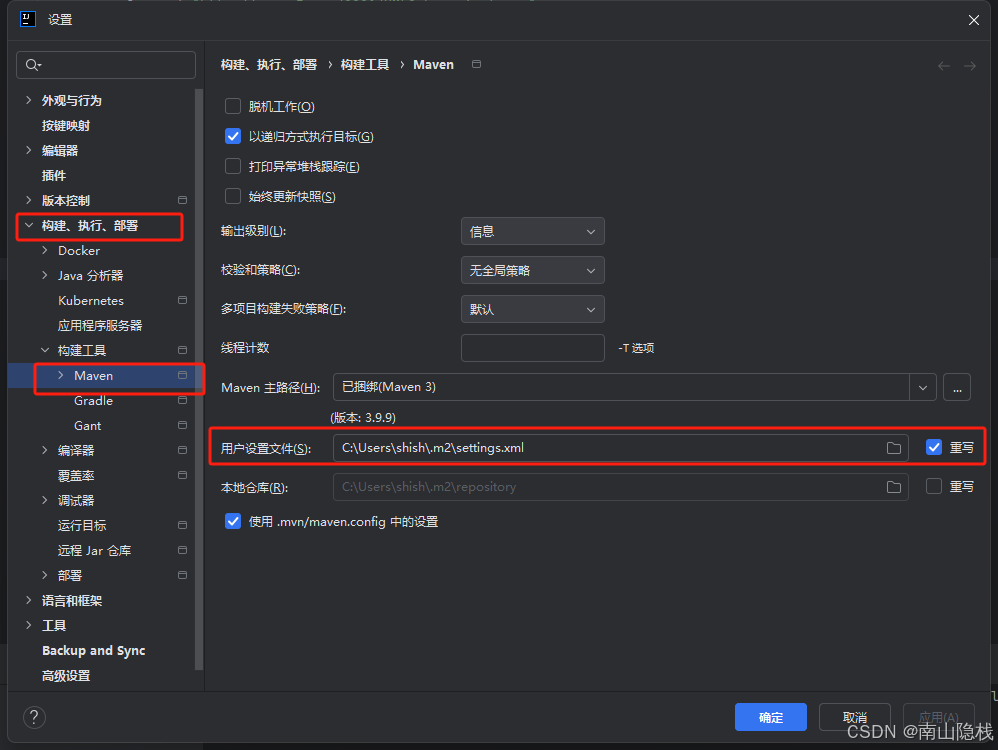
Task: Collapse the 构建、执行、部署 tree node
Action: coord(29,225)
